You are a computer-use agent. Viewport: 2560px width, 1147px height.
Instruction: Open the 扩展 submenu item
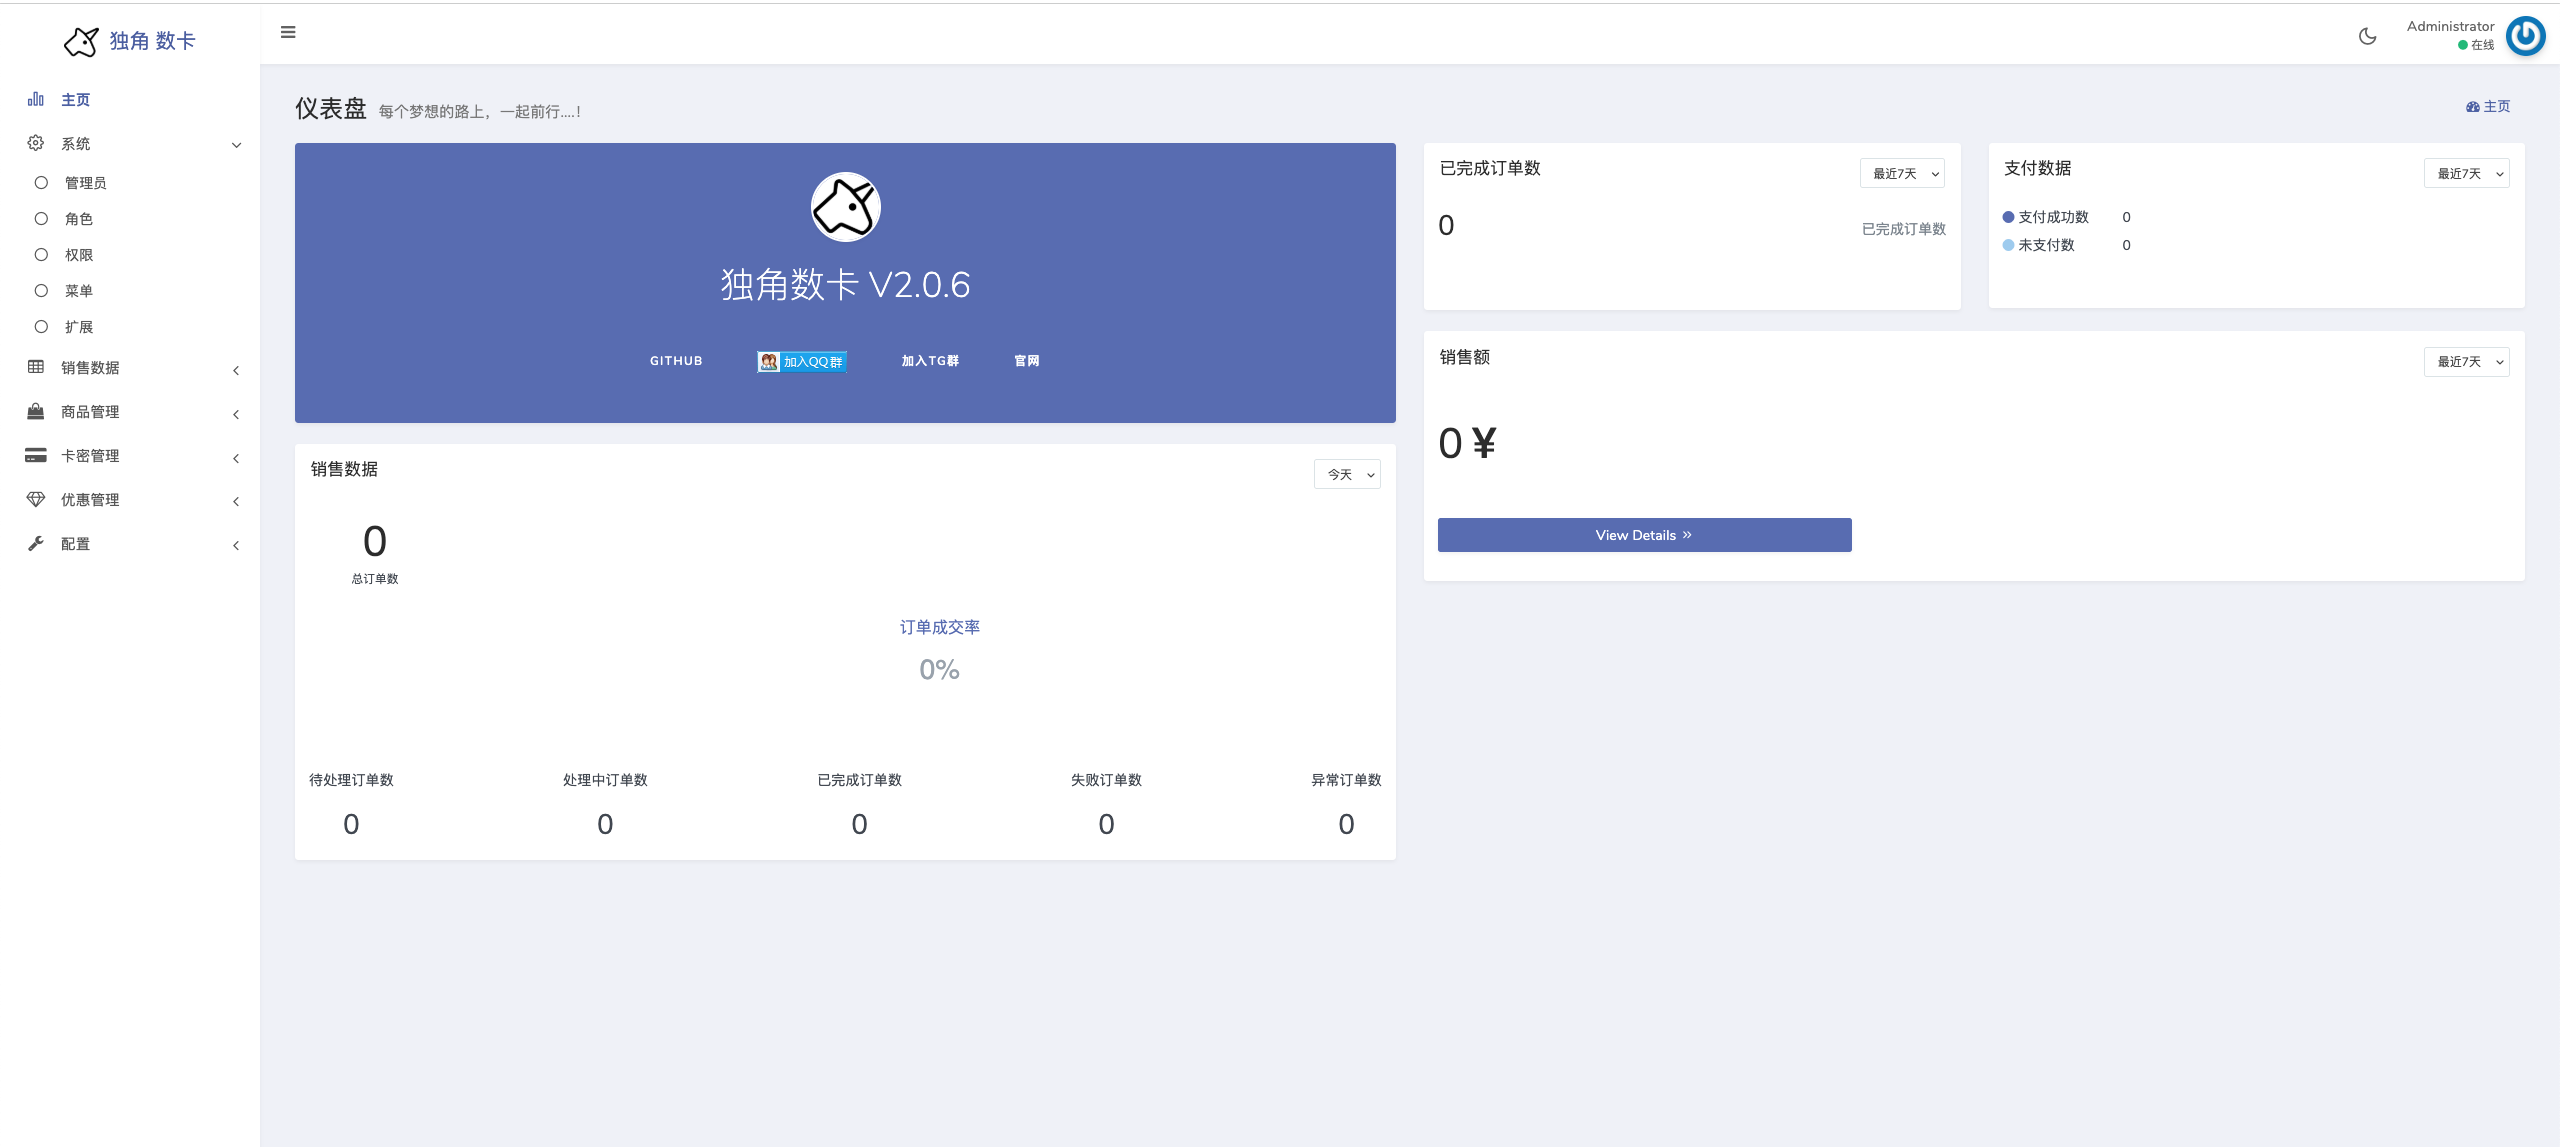[x=78, y=327]
